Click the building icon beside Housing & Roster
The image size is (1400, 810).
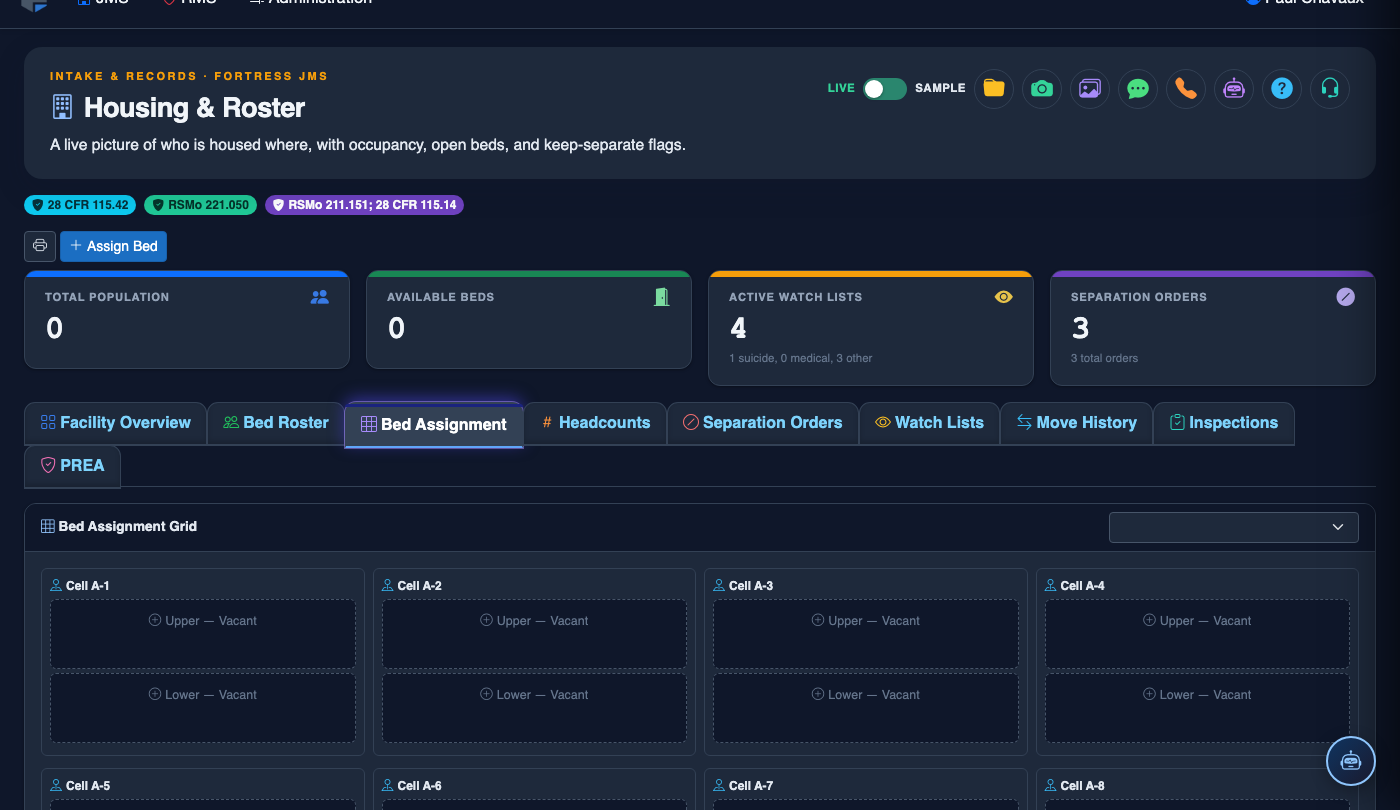click(x=62, y=106)
